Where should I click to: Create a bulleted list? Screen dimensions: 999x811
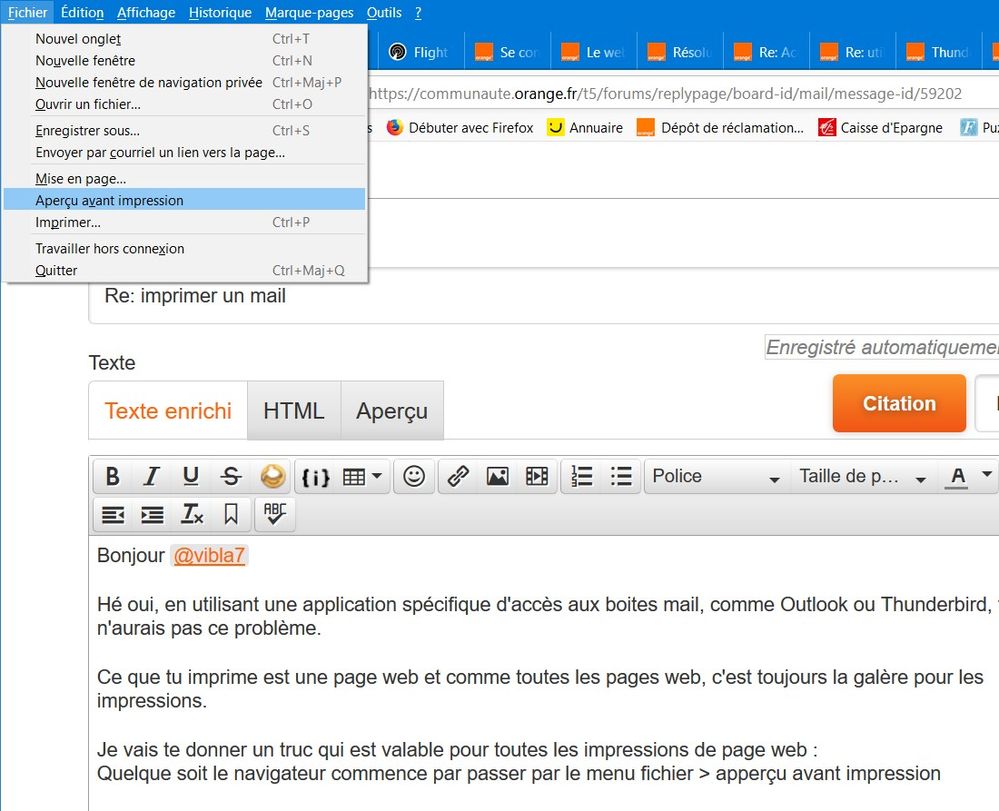621,477
